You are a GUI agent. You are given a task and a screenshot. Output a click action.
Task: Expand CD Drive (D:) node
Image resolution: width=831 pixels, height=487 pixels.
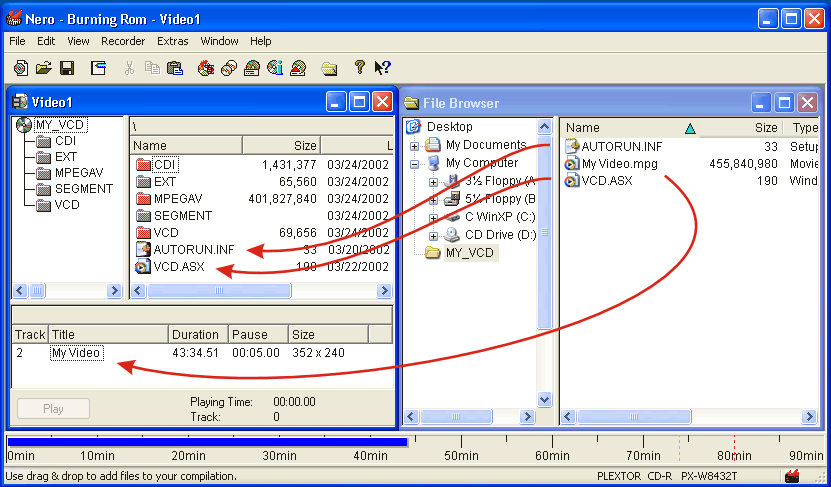[x=433, y=236]
